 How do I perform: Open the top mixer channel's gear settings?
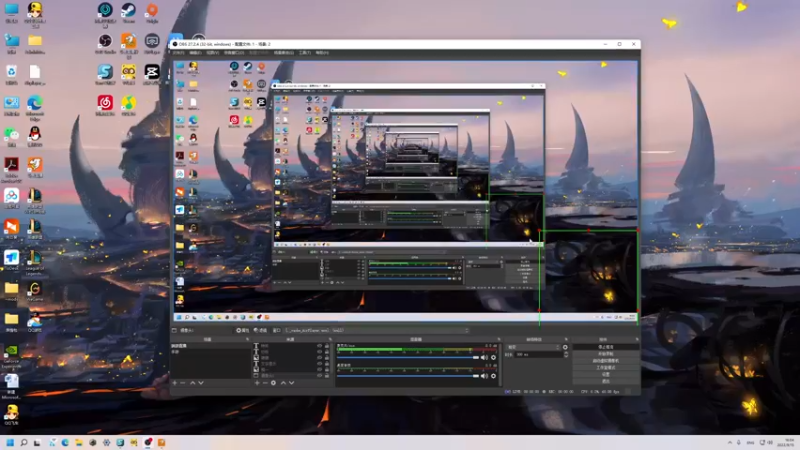click(493, 357)
